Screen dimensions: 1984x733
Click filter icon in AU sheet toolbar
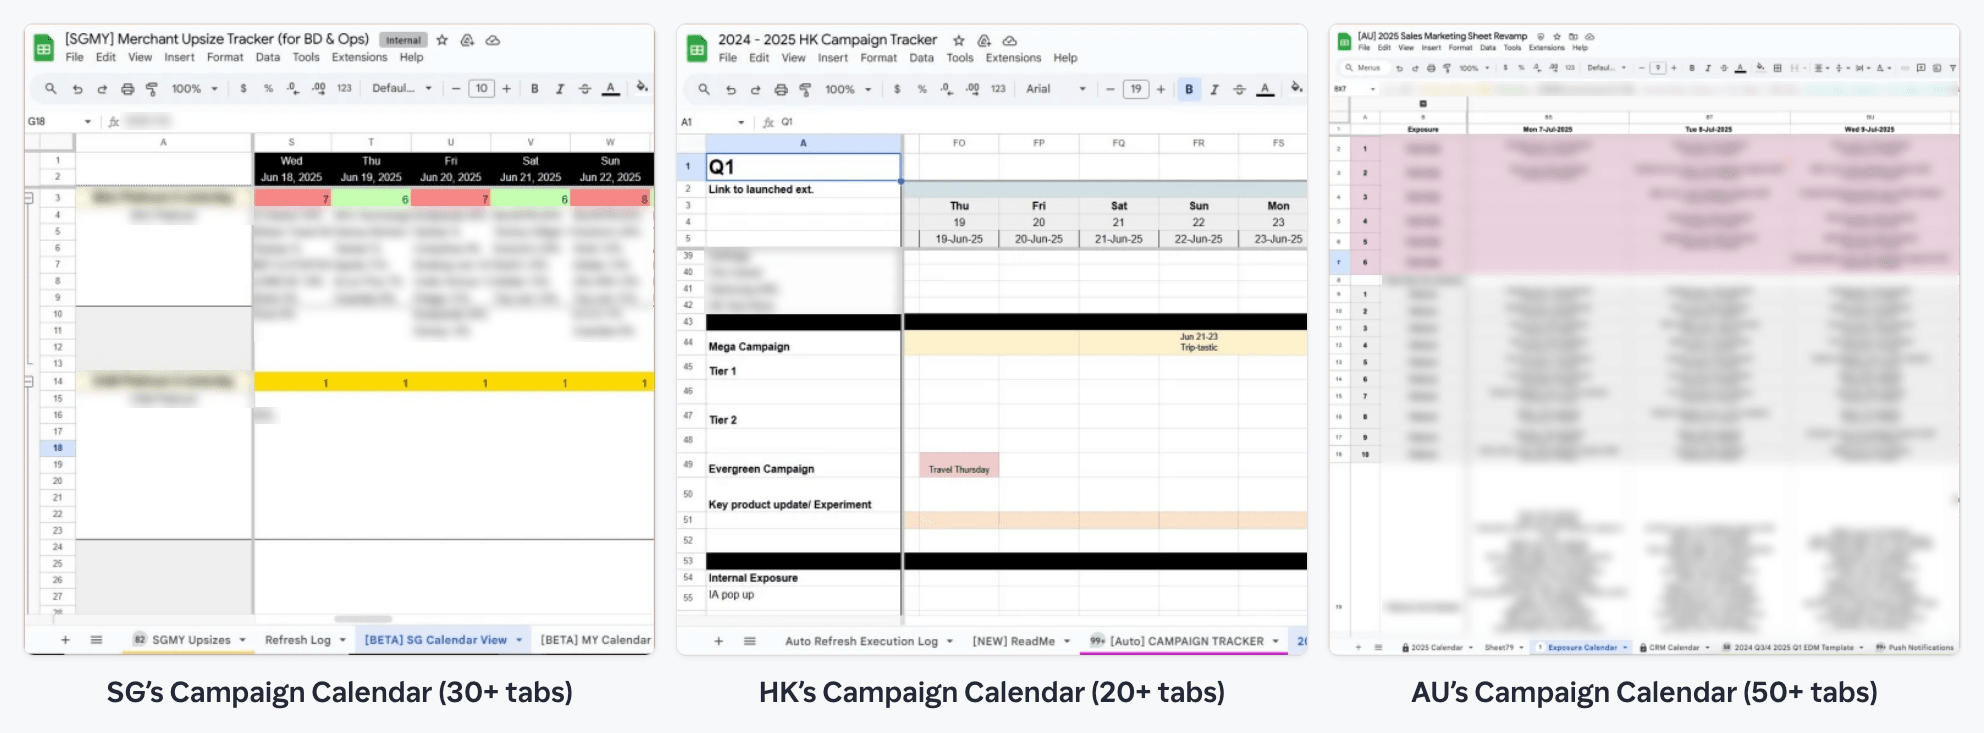pyautogui.click(x=1953, y=68)
